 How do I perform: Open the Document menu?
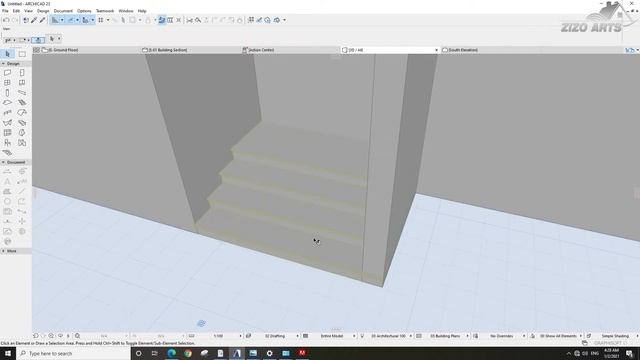pos(63,11)
